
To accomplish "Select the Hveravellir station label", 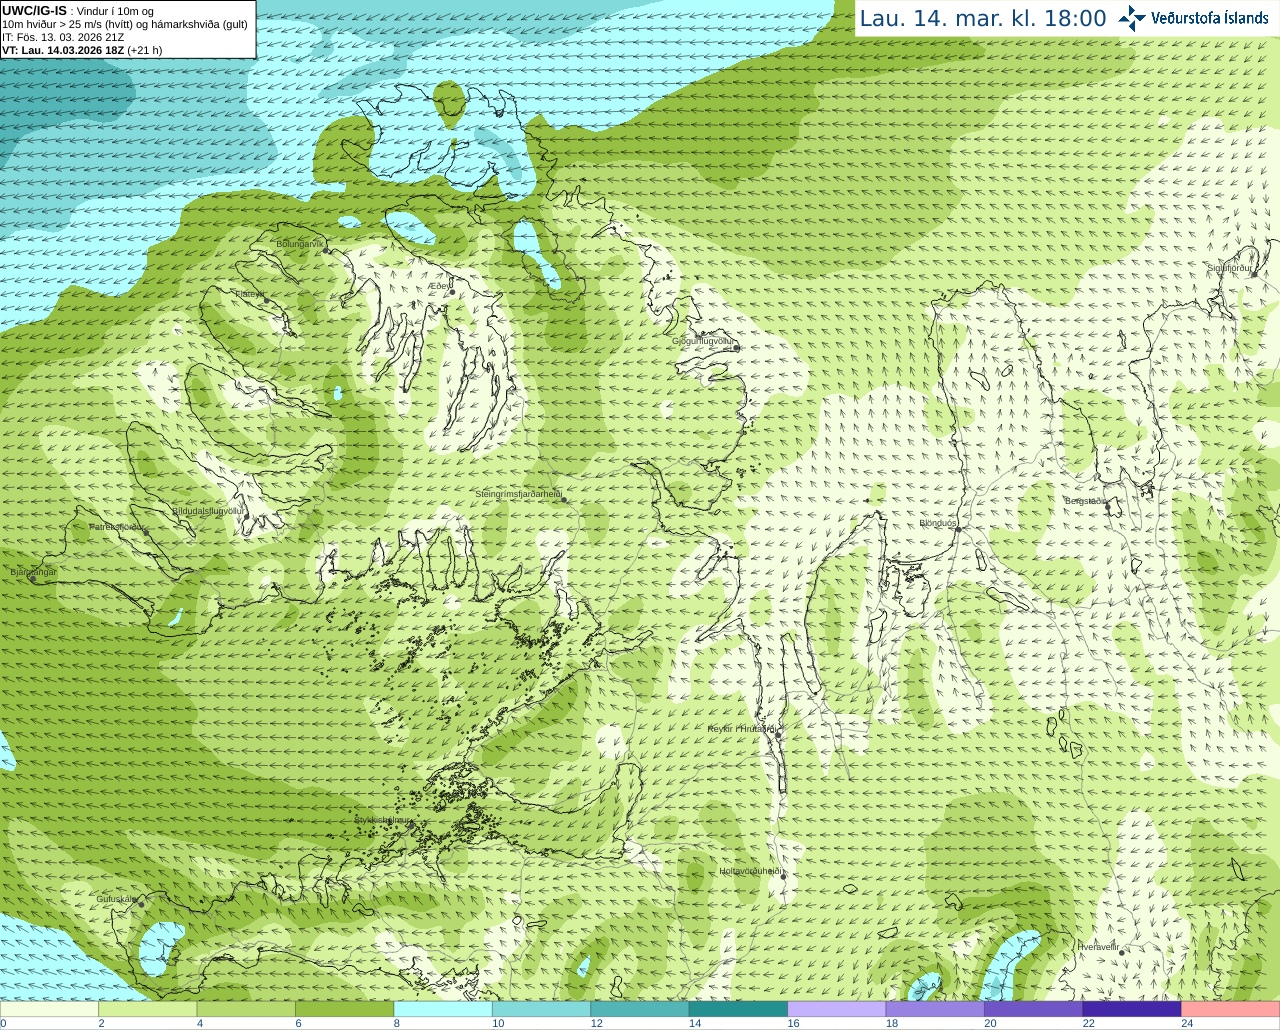I will tap(1098, 946).
